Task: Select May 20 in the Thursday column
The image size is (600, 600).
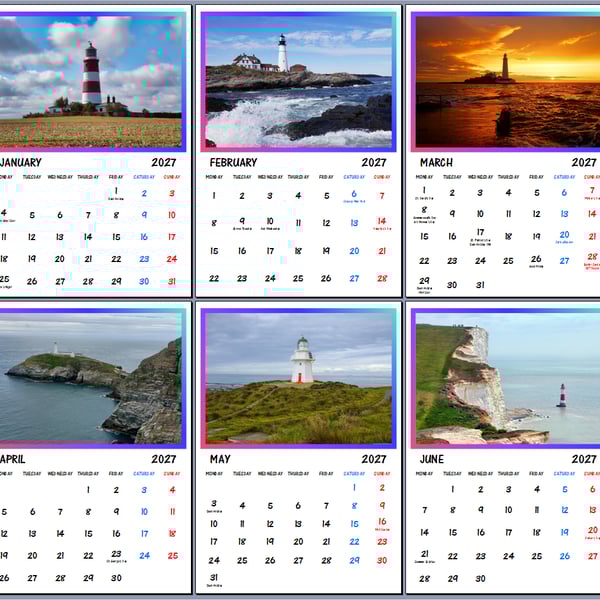Action: 298,542
